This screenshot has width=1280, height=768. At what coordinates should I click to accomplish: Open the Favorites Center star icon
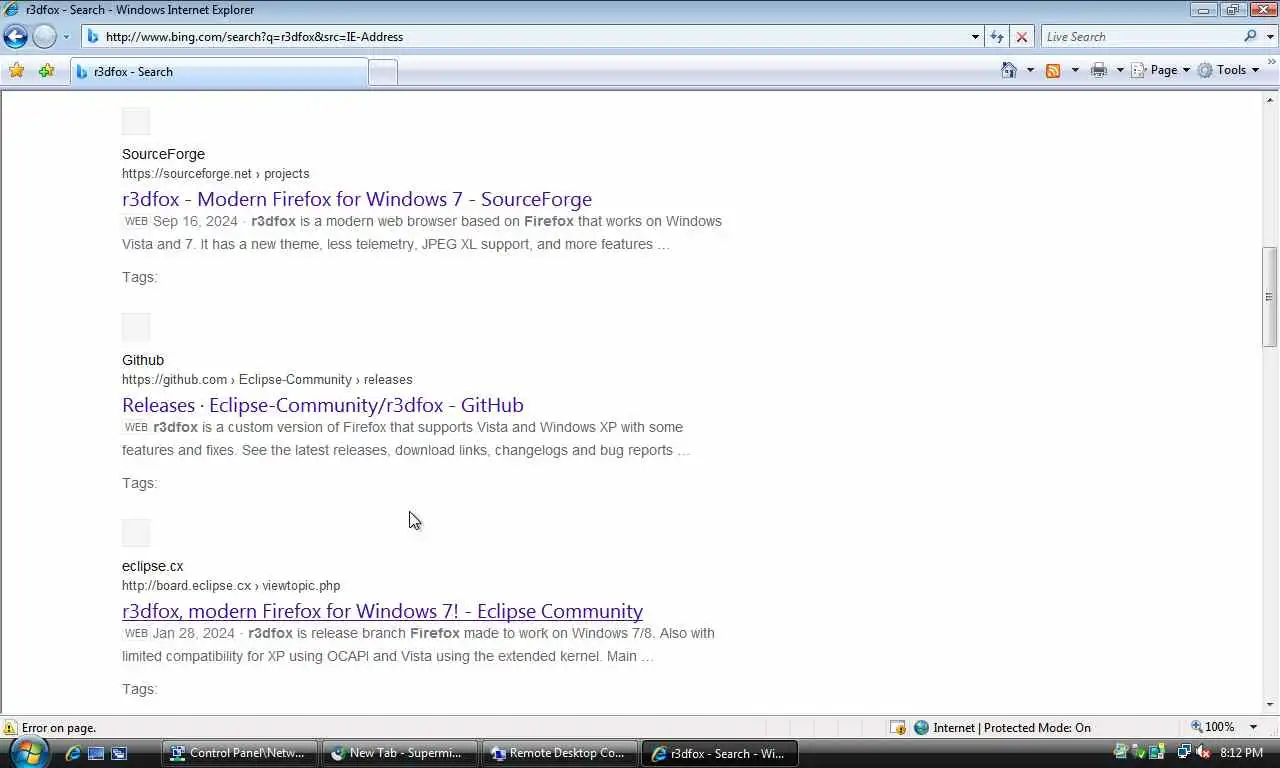(16, 71)
